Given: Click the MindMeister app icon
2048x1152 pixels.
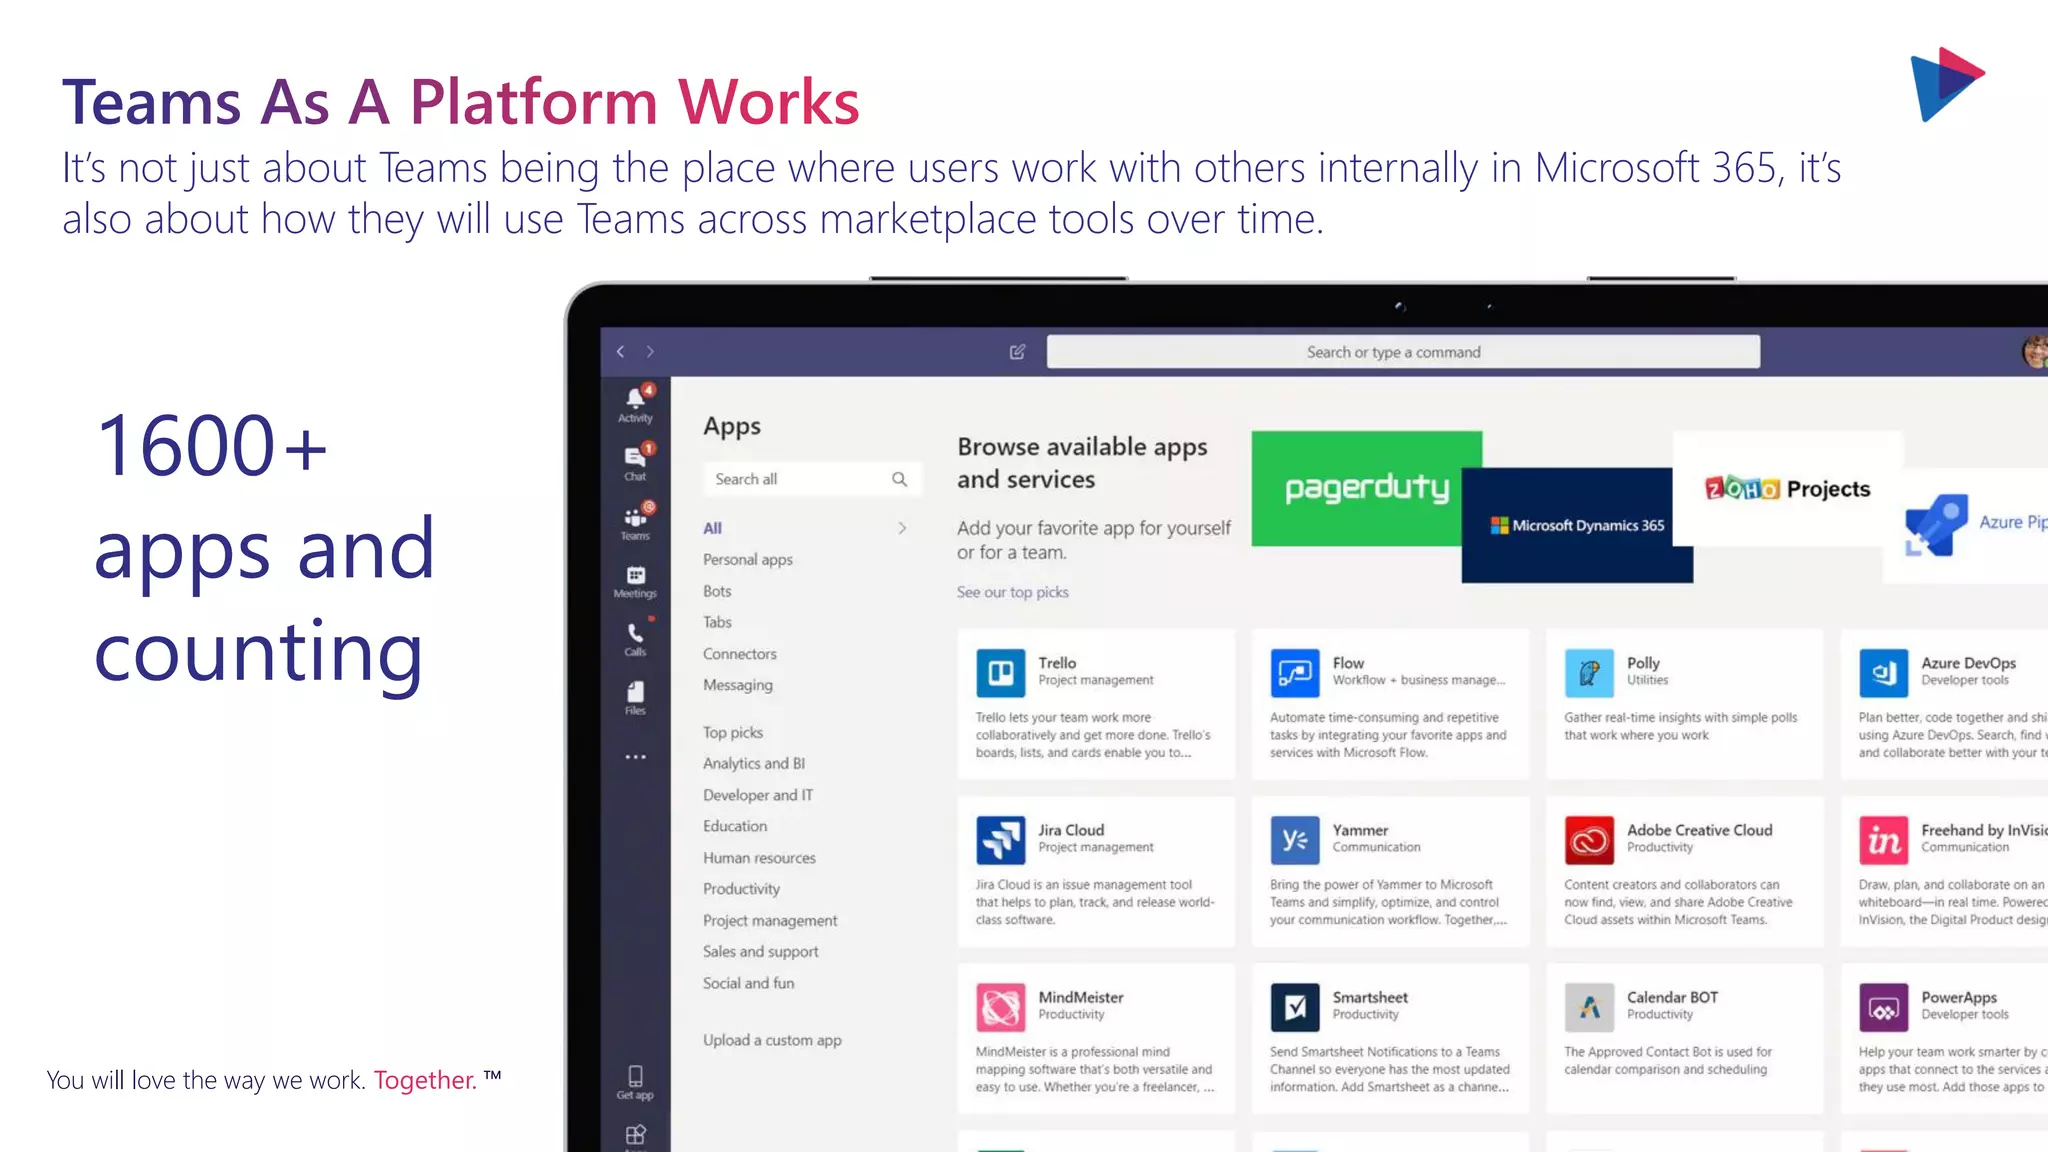Looking at the screenshot, I should click(x=1000, y=1007).
